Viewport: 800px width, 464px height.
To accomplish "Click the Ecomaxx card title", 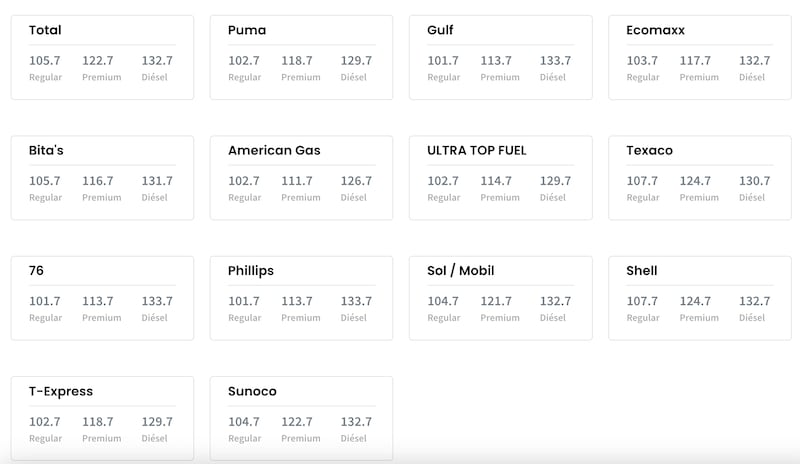I will [655, 30].
